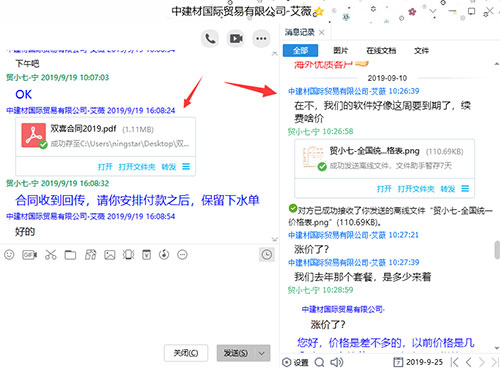Click the message record scroll up arrow
Viewport: 500px width, 369px height.
point(497,64)
